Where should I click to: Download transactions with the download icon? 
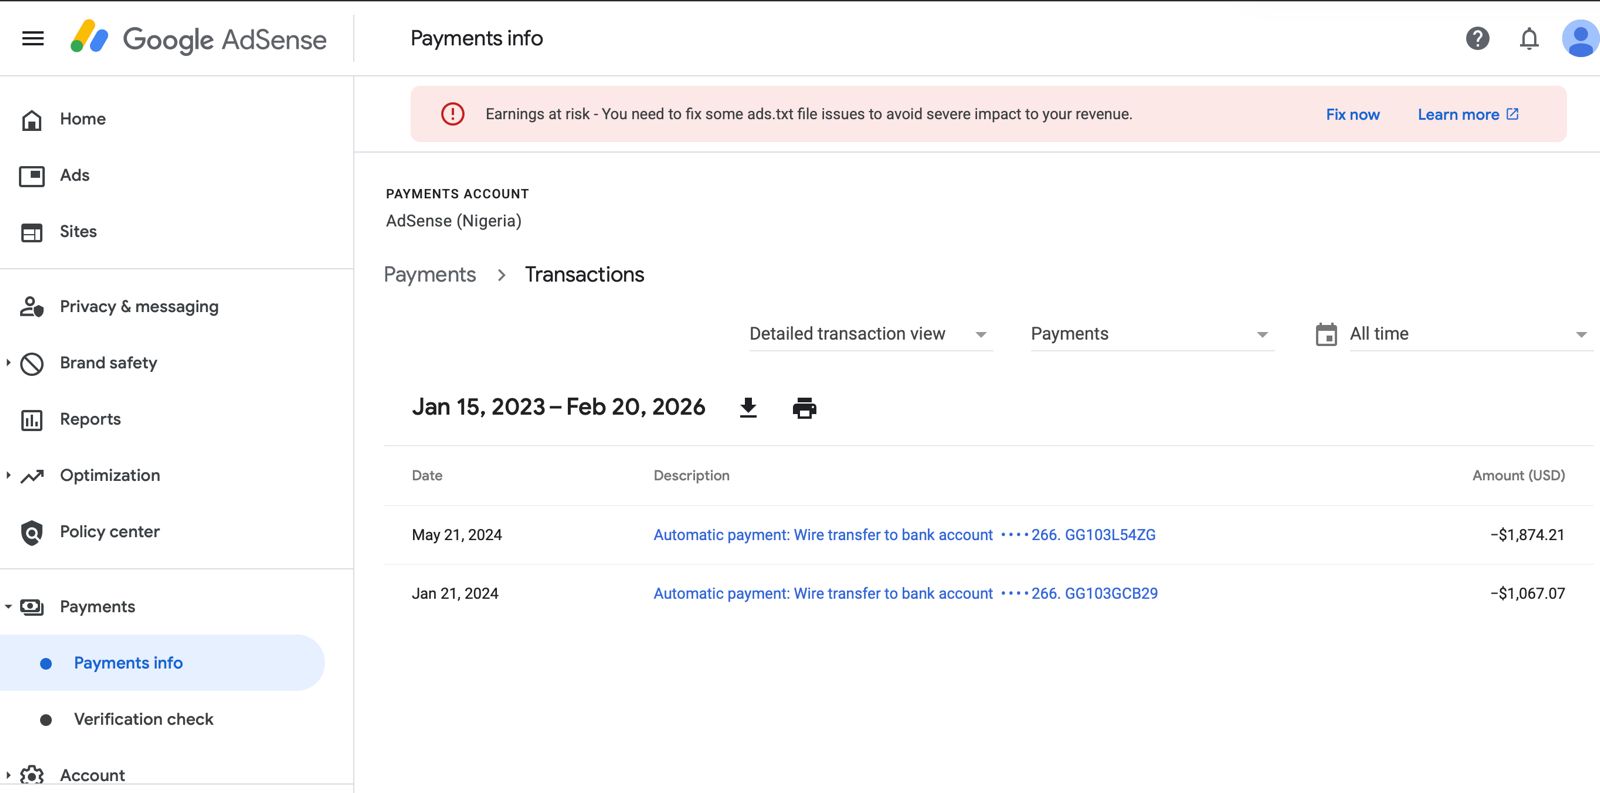click(x=748, y=408)
